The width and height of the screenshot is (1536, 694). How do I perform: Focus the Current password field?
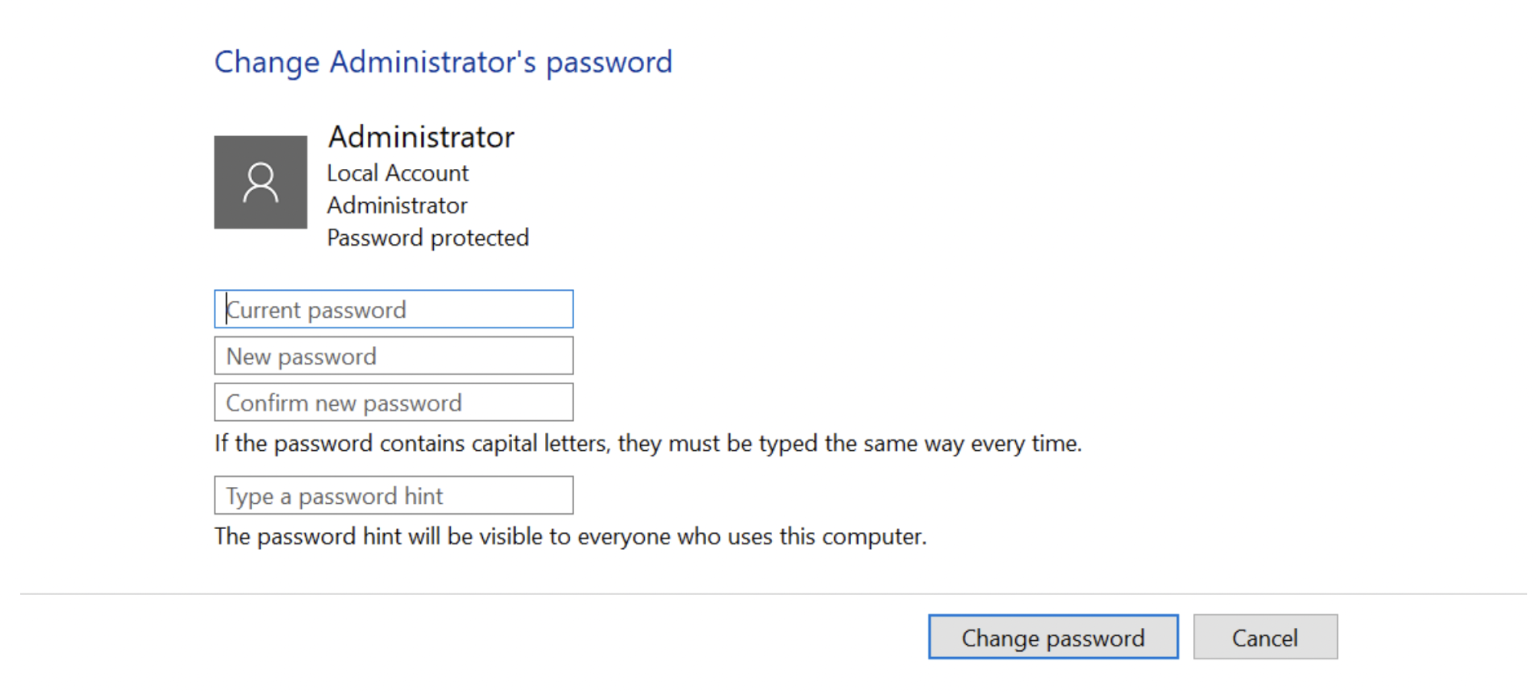[x=393, y=310]
